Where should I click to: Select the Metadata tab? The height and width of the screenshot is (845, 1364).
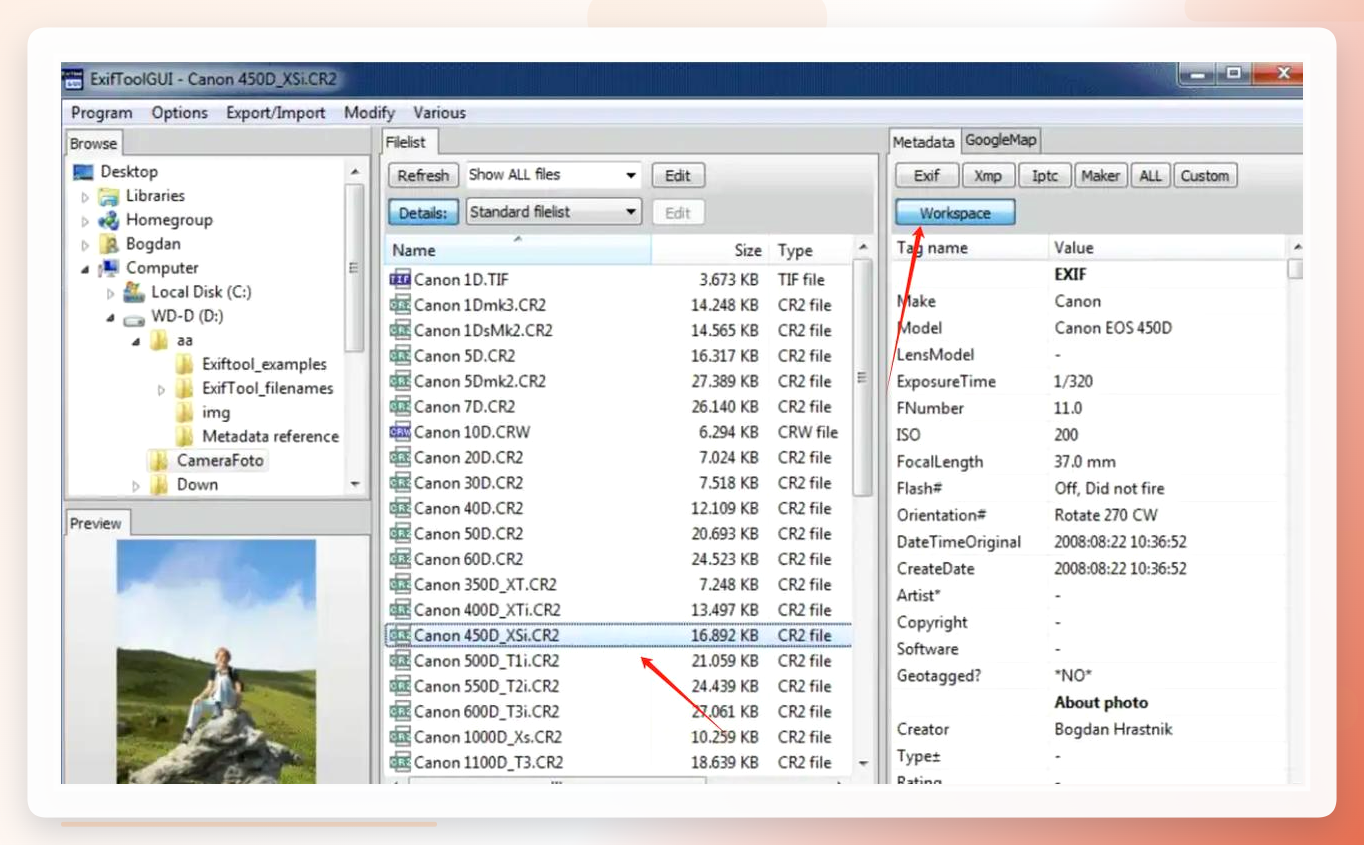coord(924,142)
